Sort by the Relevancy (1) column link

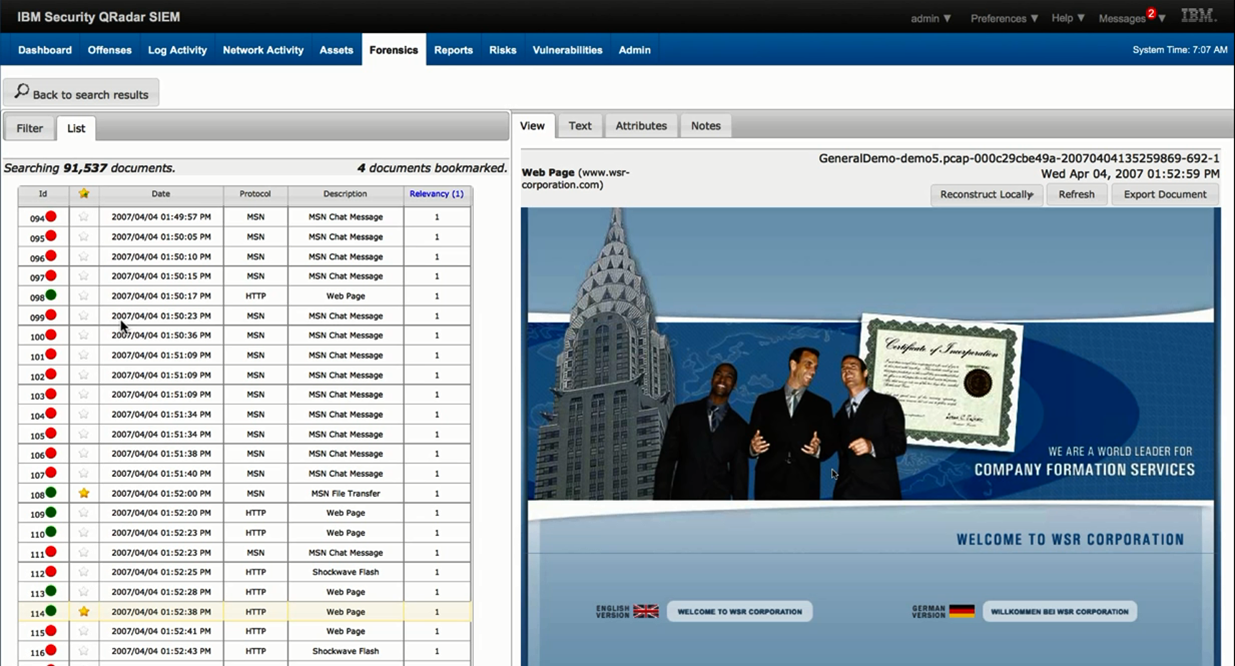pyautogui.click(x=437, y=194)
